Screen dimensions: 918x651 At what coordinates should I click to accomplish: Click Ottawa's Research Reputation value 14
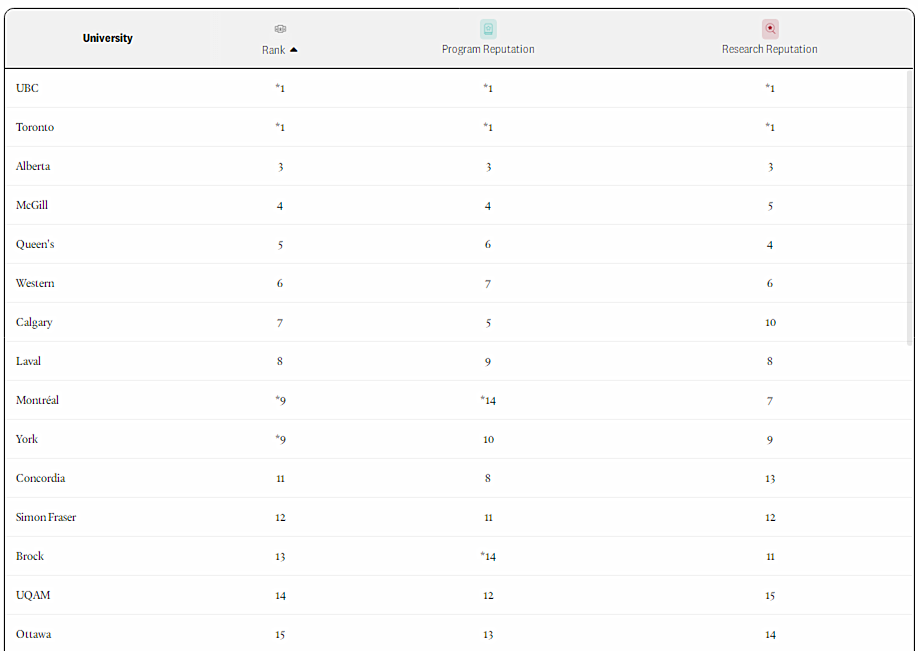tap(770, 635)
